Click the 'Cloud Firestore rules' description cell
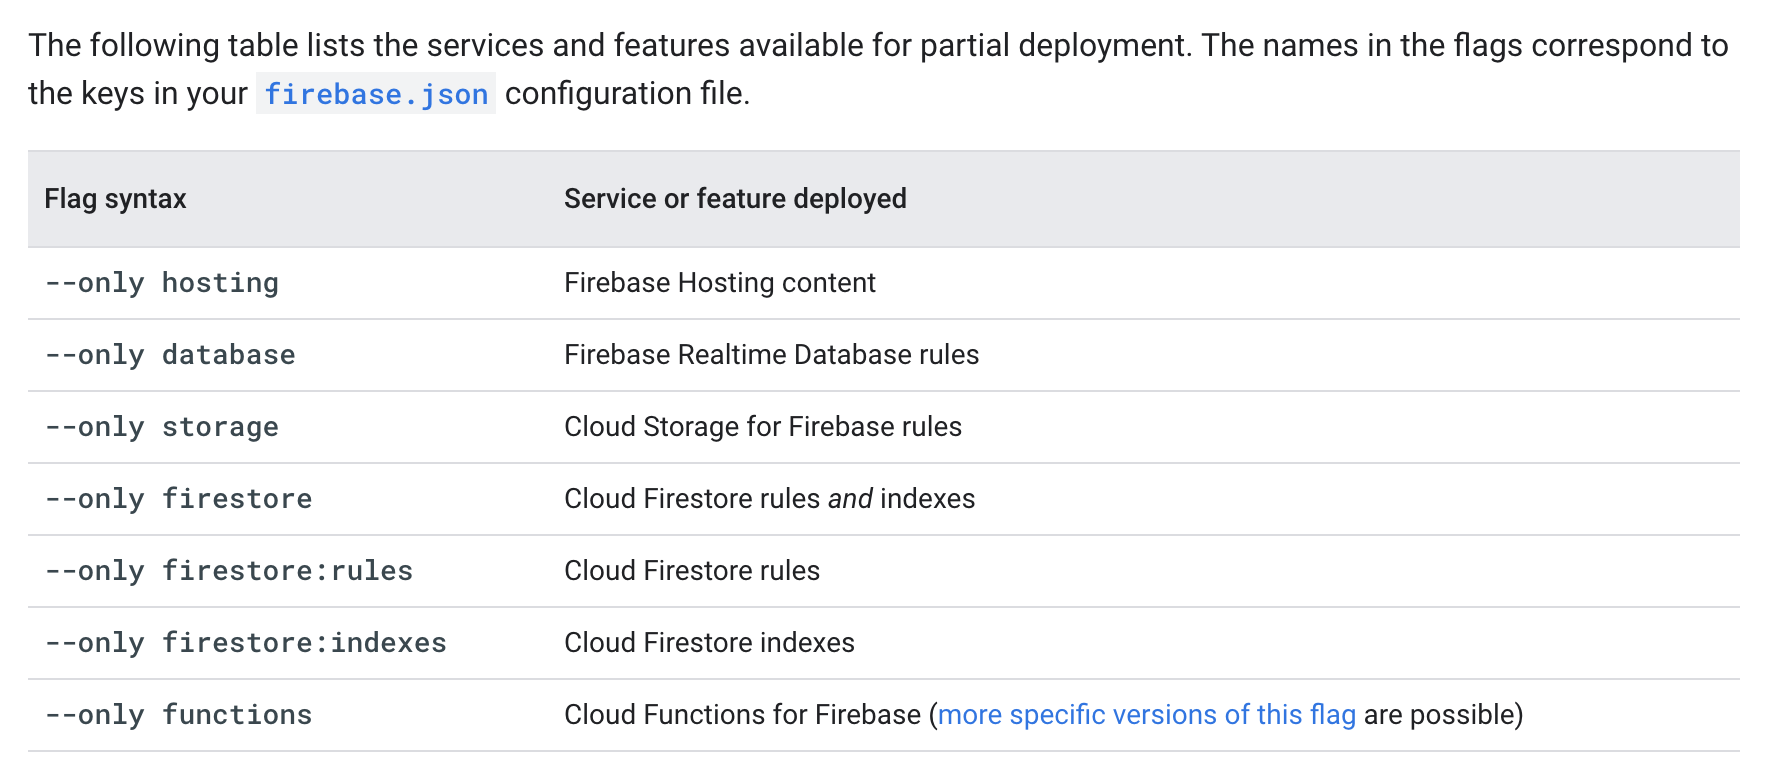This screenshot has width=1772, height=772. click(x=691, y=571)
